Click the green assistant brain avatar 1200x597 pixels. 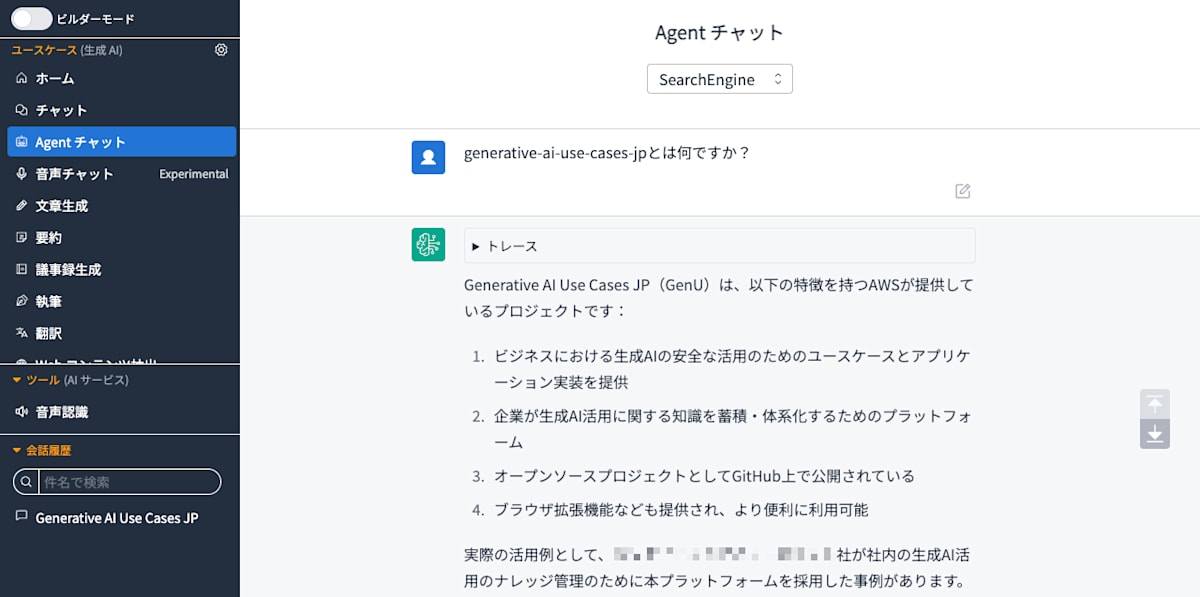point(428,245)
